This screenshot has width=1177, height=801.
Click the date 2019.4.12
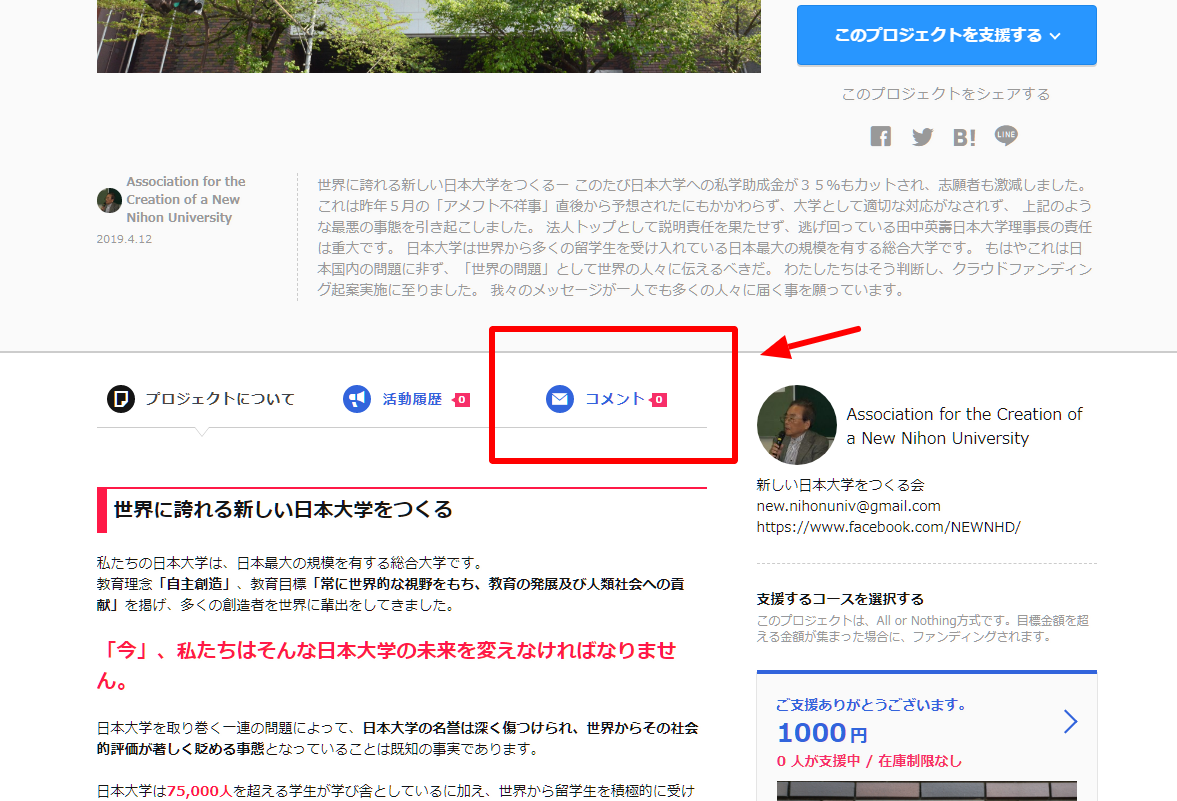(124, 239)
